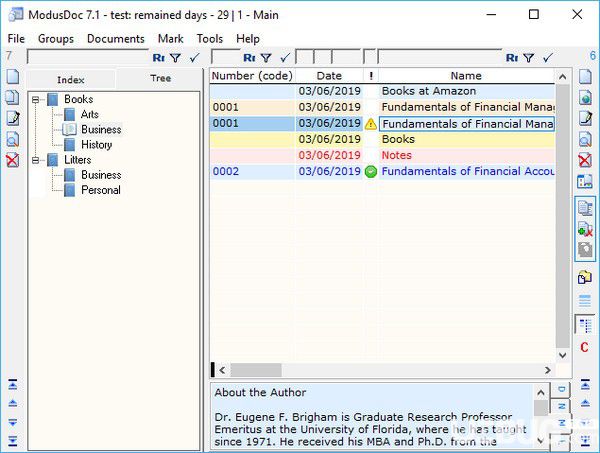This screenshot has height=453, width=600.
Task: Click the groups search input field
Action: coord(88,58)
